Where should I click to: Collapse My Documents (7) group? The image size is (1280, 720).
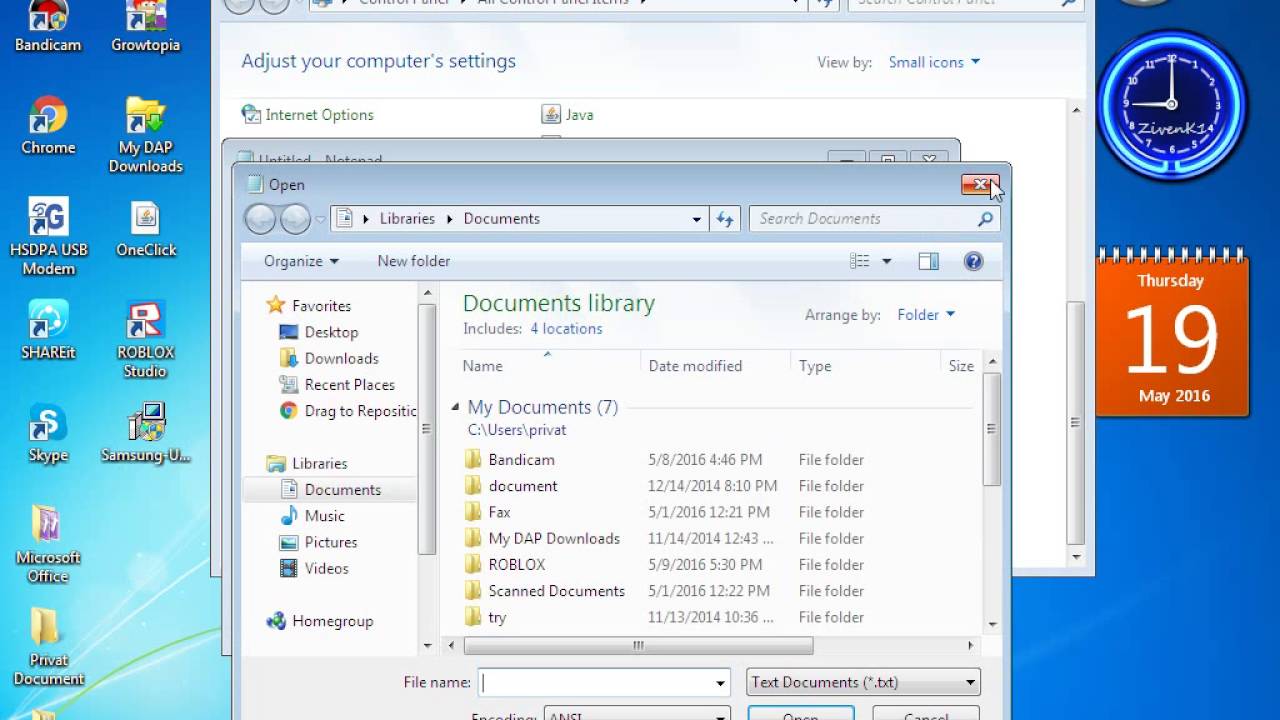point(455,407)
